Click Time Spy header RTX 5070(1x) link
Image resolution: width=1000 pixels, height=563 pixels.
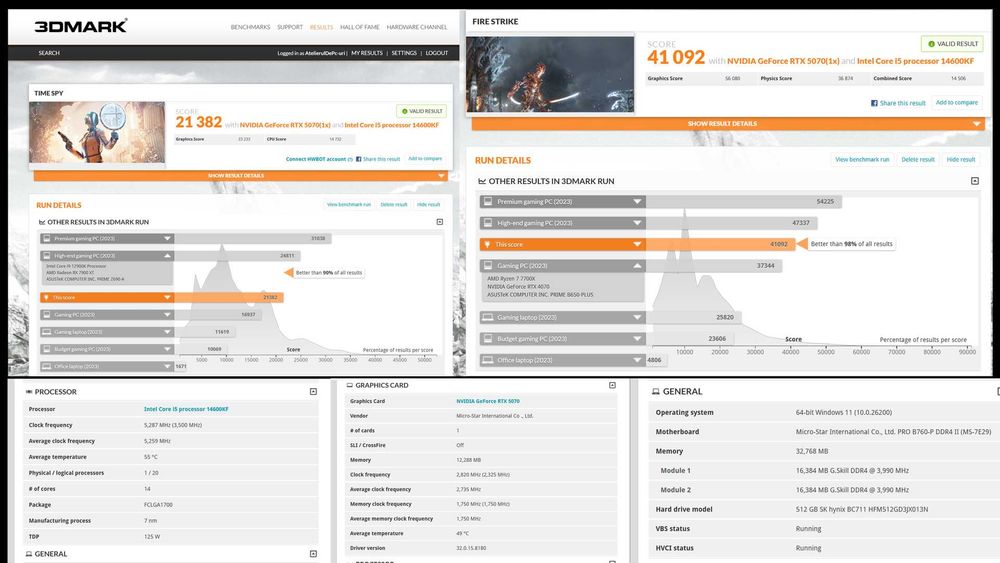pos(285,125)
